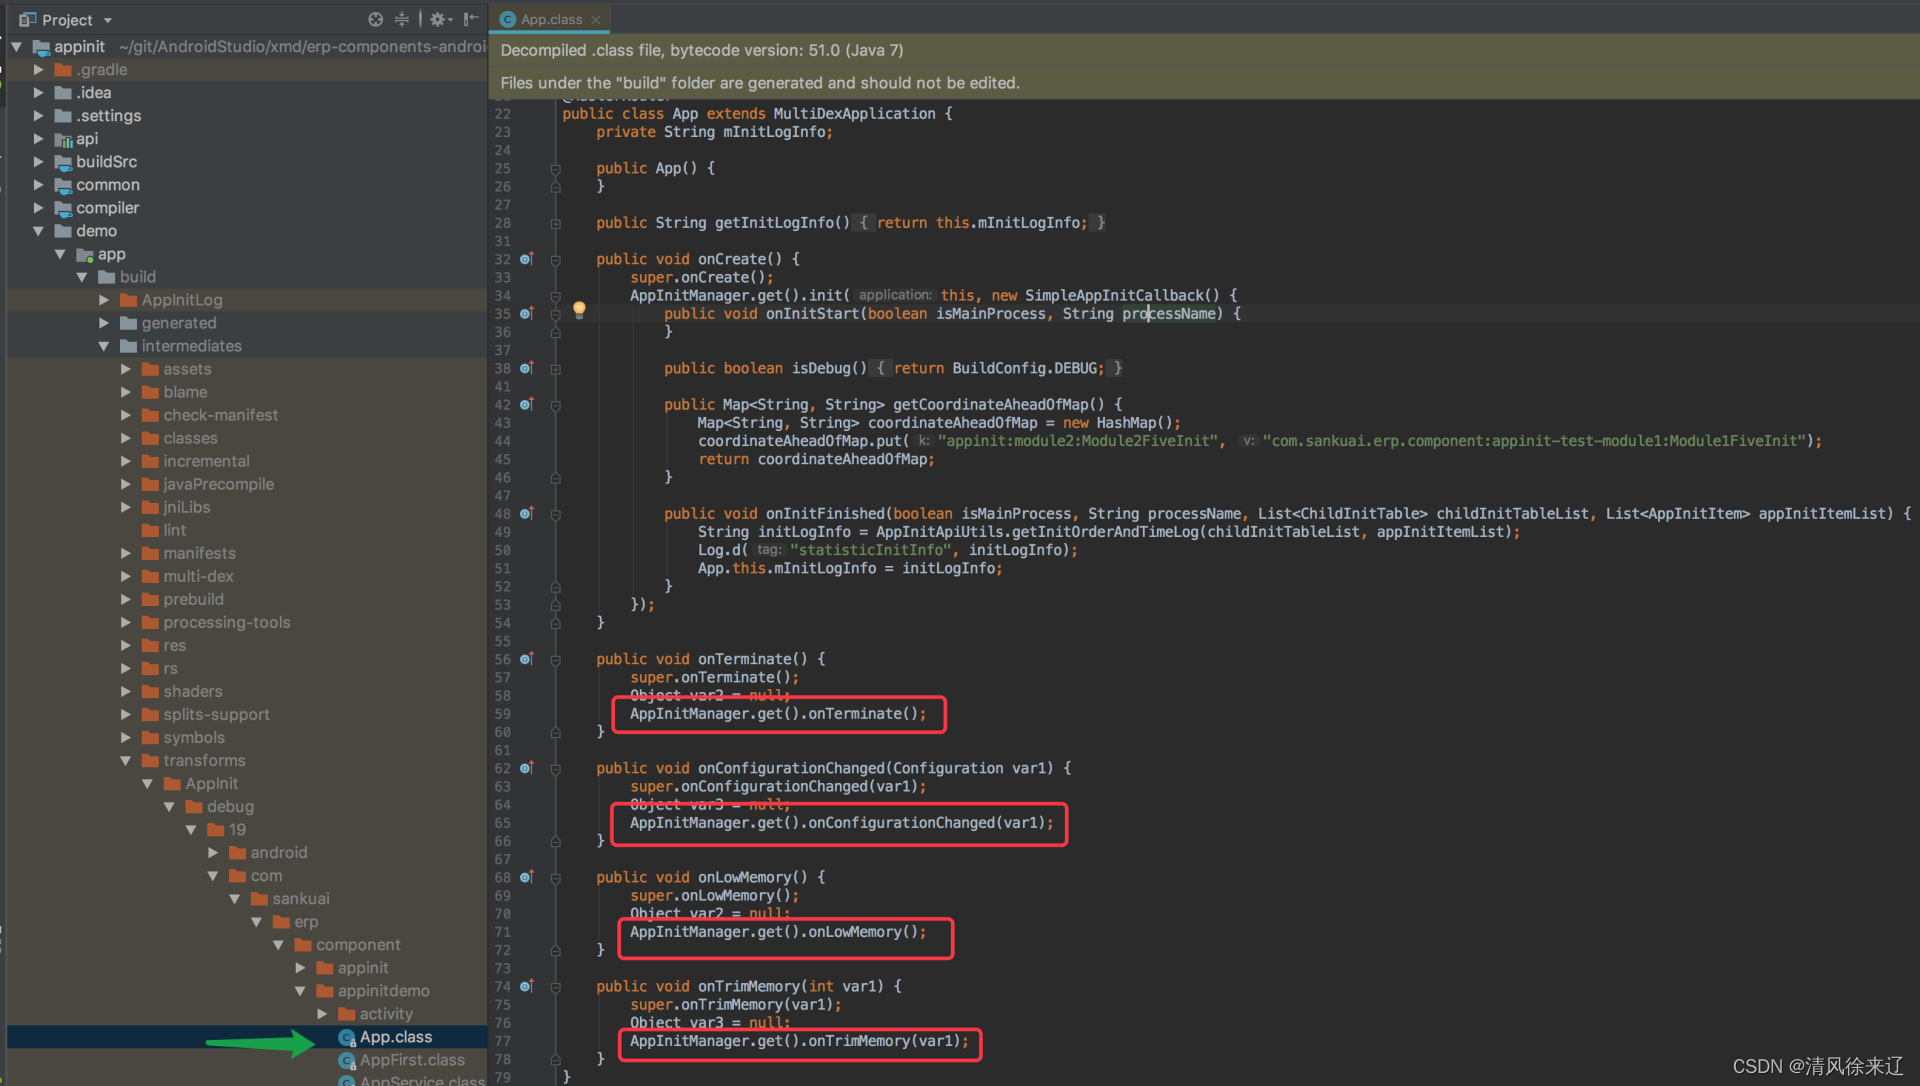Viewport: 1920px width, 1086px height.
Task: Select the javaPrecompile folder
Action: click(218, 484)
